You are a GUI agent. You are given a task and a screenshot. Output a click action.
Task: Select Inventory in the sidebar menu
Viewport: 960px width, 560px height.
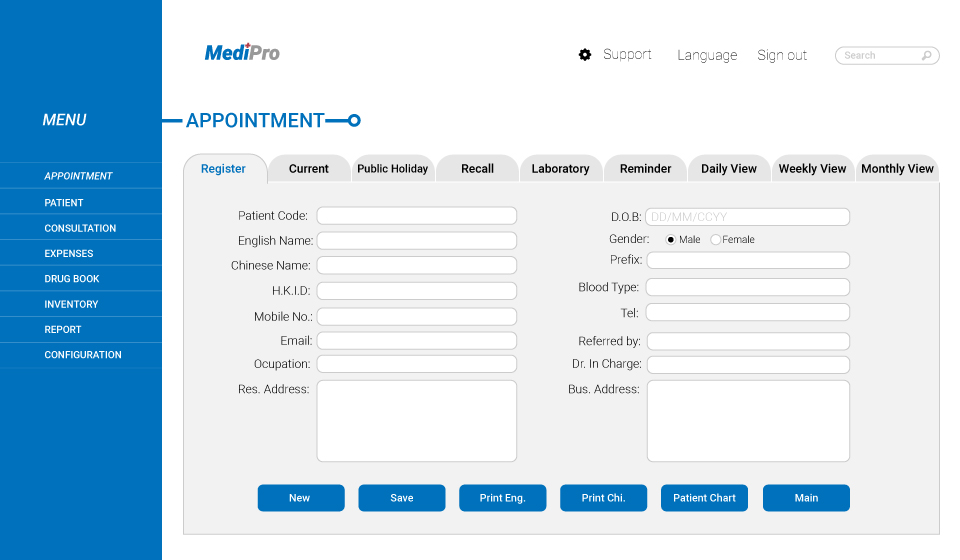(x=71, y=304)
